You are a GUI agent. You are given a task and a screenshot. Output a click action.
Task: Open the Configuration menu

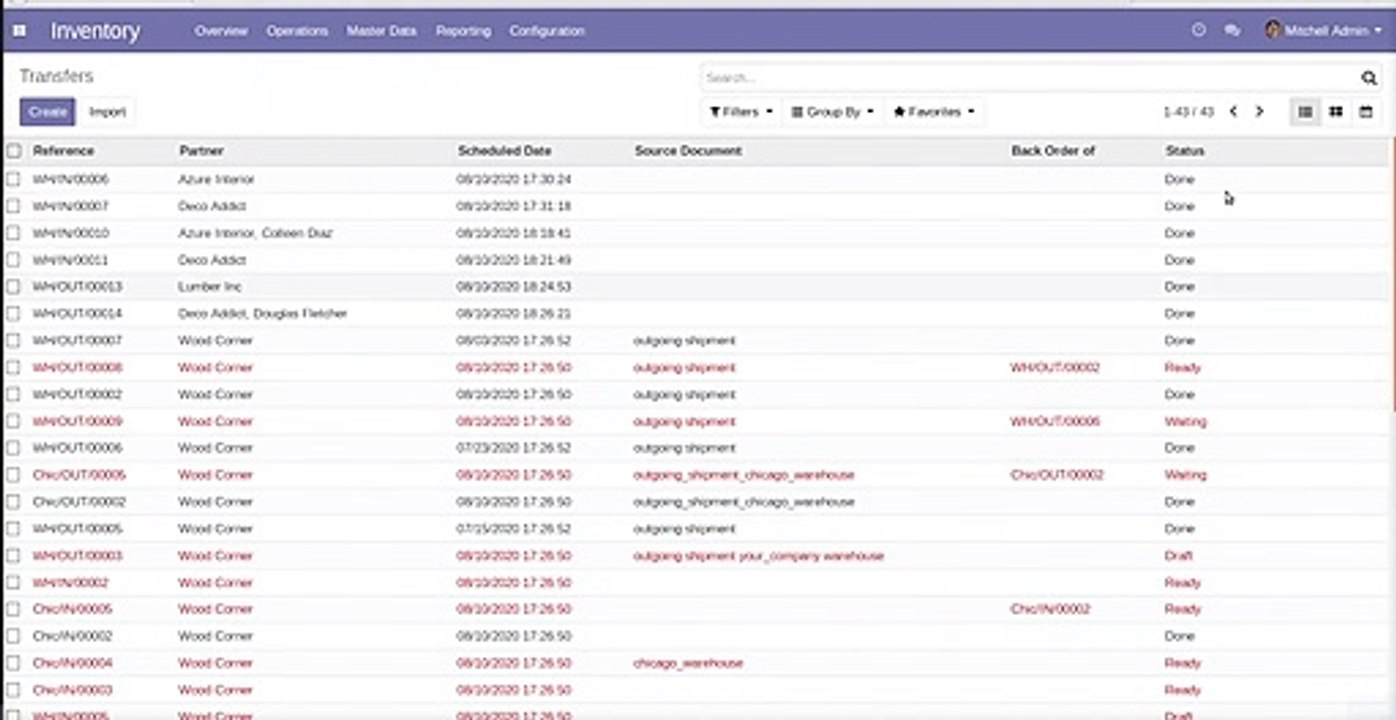(x=547, y=31)
